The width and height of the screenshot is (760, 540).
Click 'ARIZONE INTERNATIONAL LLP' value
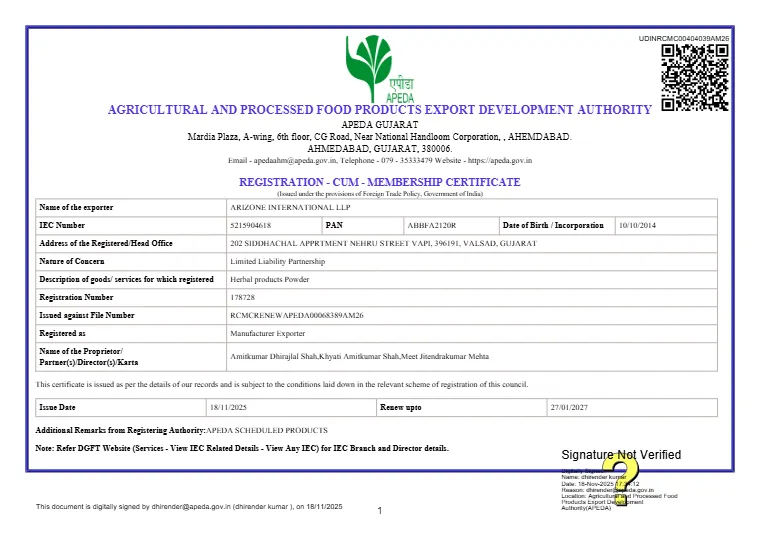point(290,207)
